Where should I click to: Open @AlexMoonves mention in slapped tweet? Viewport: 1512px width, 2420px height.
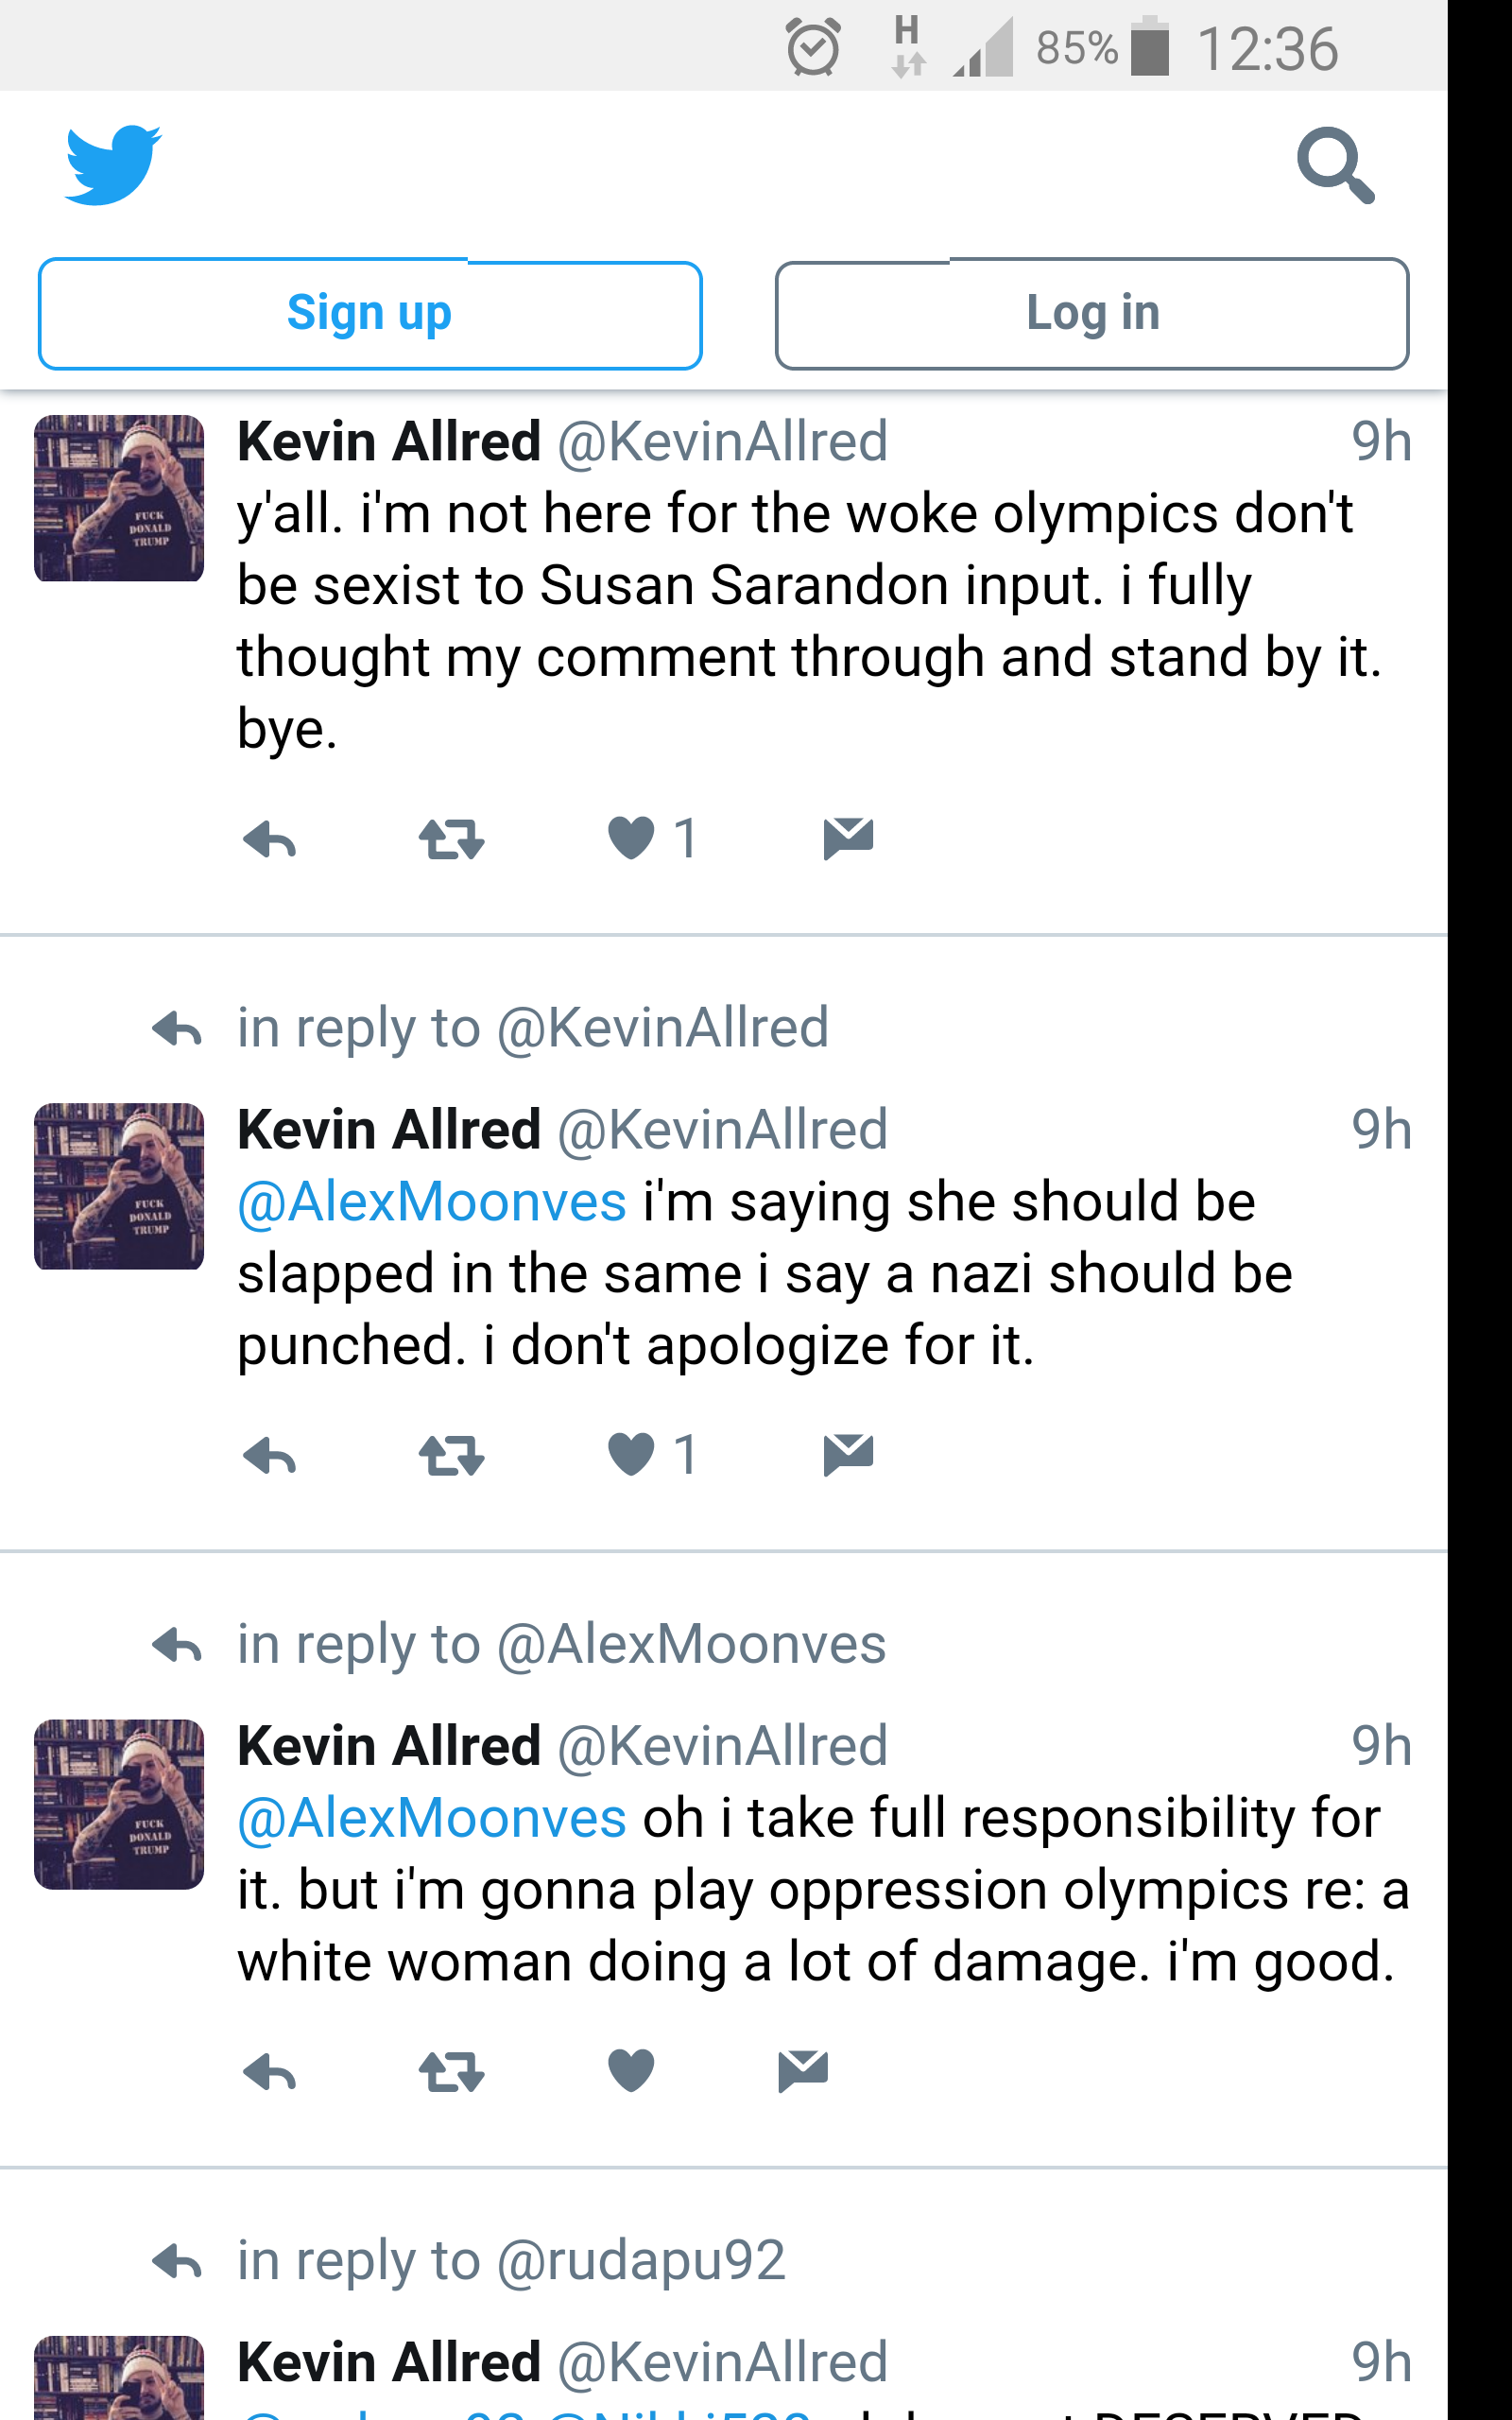coord(432,1201)
